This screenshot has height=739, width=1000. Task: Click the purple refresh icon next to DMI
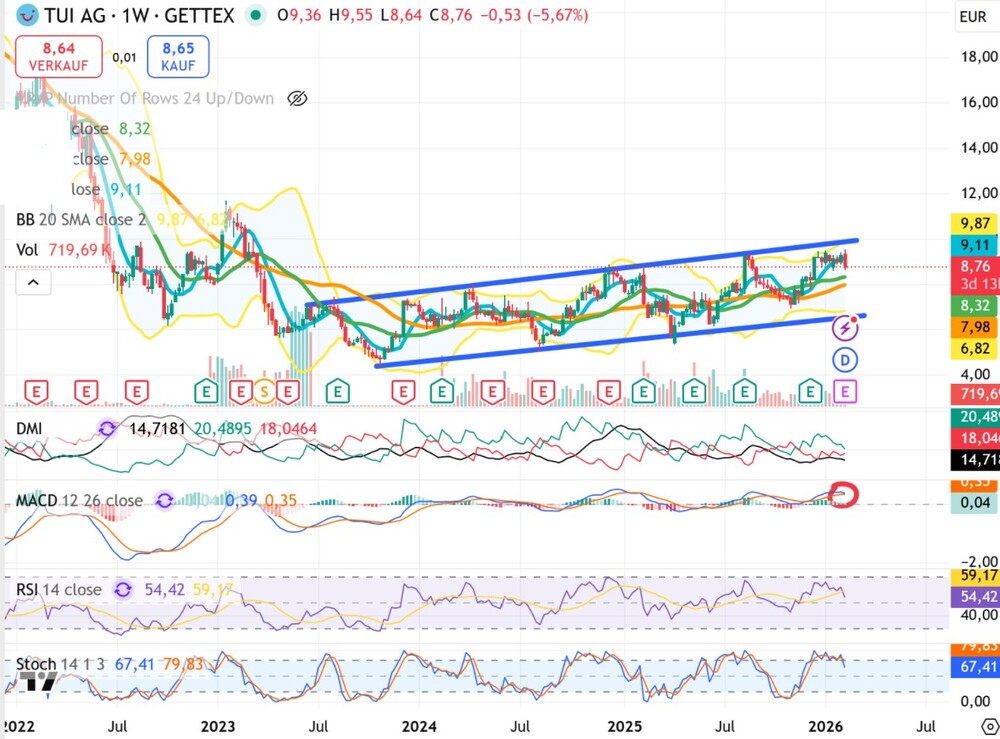click(x=107, y=428)
